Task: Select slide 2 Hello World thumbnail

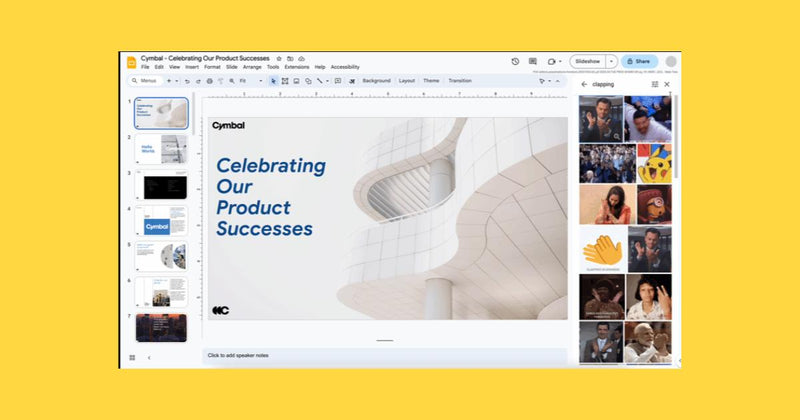Action: 161,149
